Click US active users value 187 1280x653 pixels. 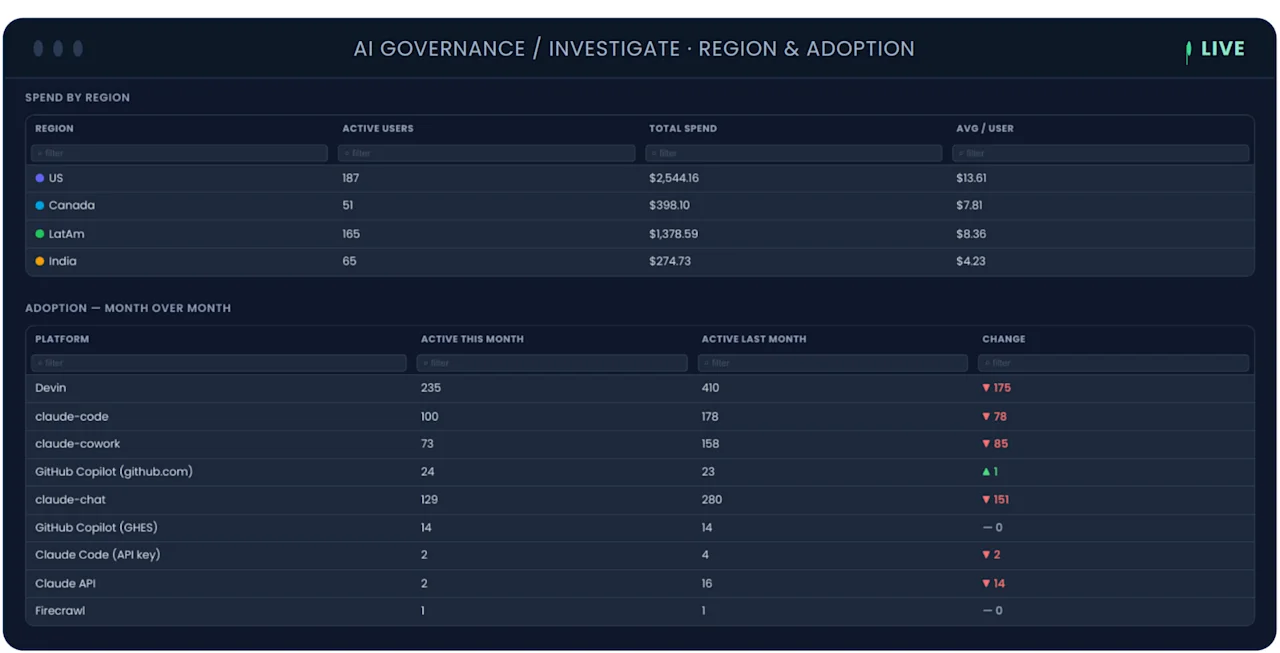[350, 178]
